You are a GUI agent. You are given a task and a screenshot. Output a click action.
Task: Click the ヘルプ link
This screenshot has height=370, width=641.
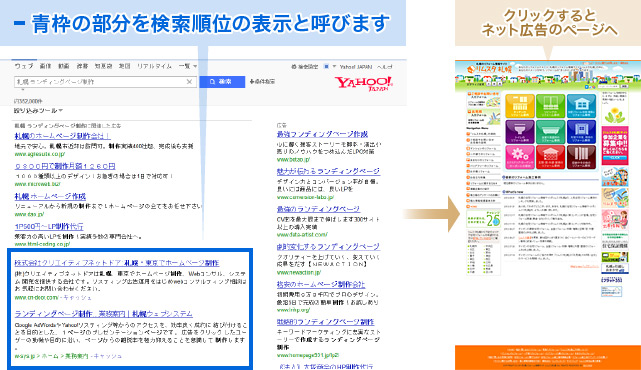384,67
